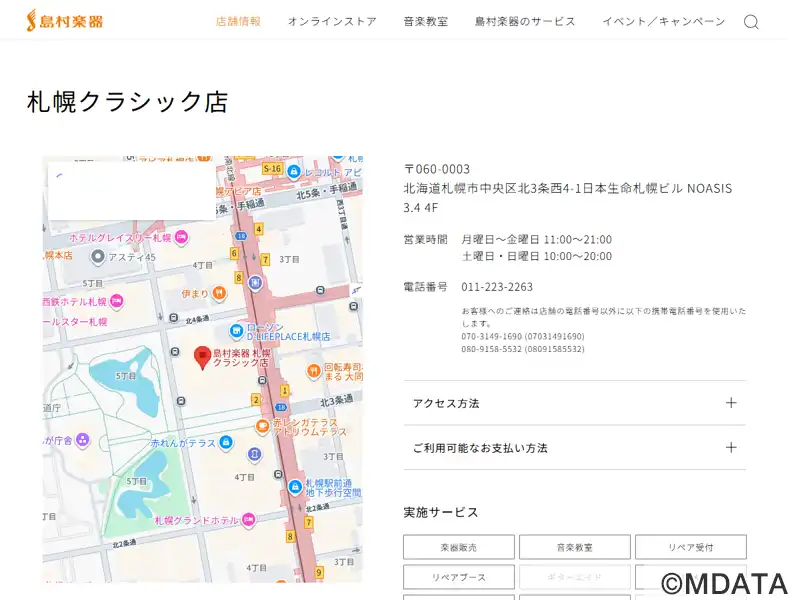Open the 店舗情報 menu item
Screen dimensions: 800x600
238,21
